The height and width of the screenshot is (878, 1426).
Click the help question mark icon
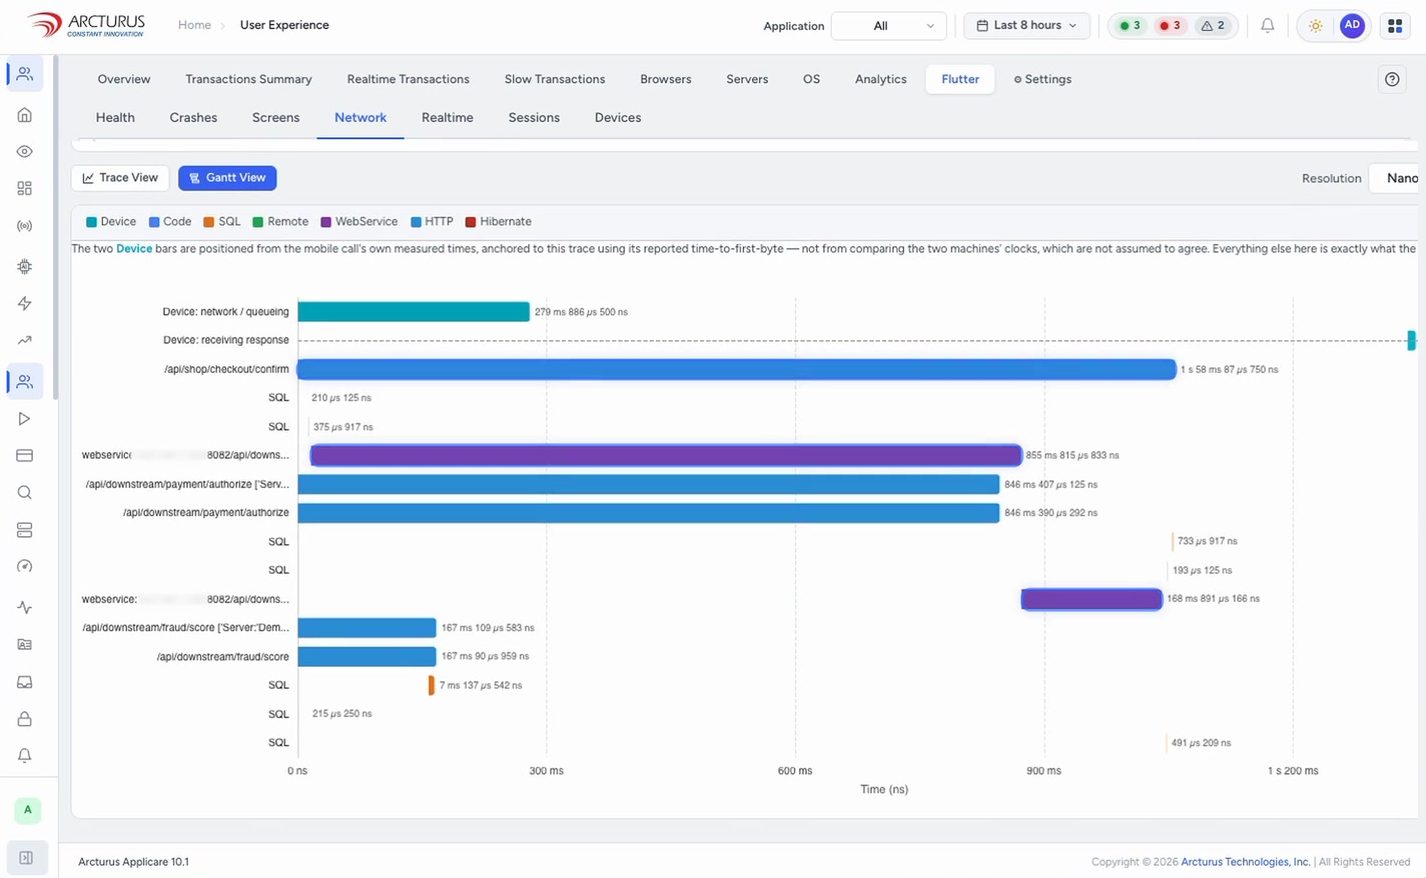pyautogui.click(x=1392, y=79)
